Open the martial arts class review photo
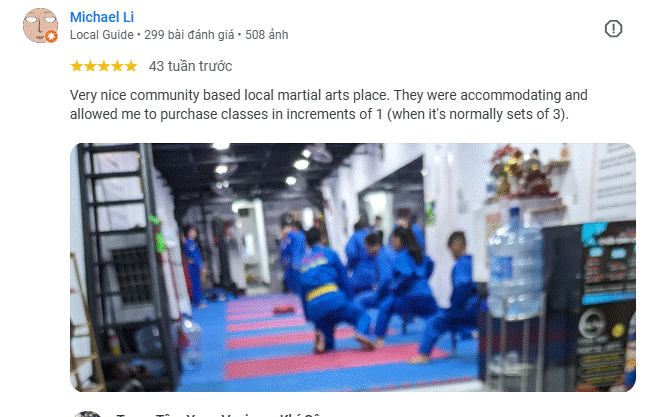Screen dimensions: 660x417 coord(353,268)
